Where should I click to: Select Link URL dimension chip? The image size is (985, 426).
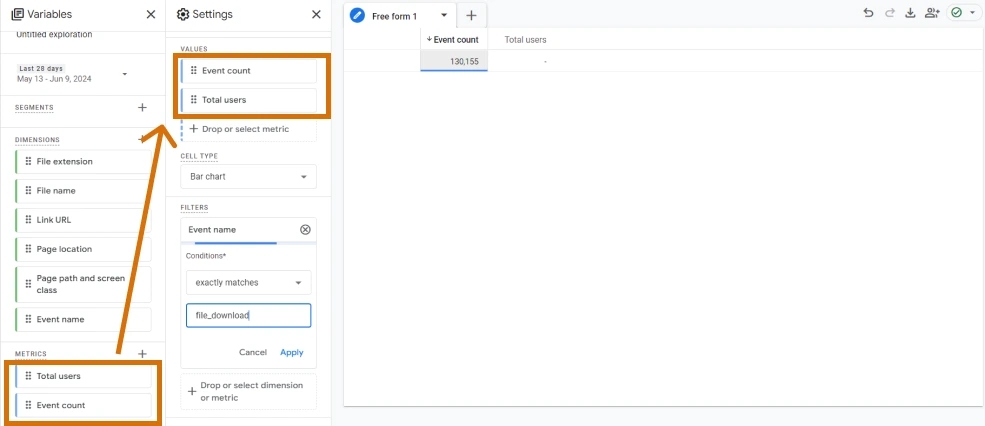click(83, 220)
